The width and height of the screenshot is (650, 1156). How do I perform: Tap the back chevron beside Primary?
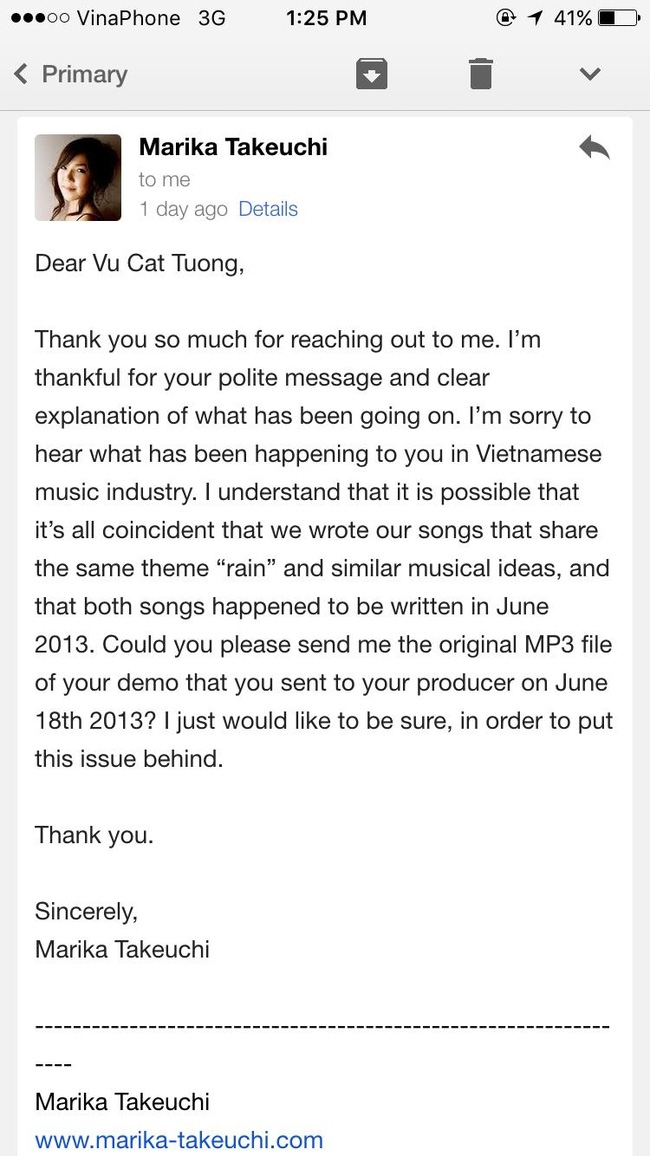point(21,74)
